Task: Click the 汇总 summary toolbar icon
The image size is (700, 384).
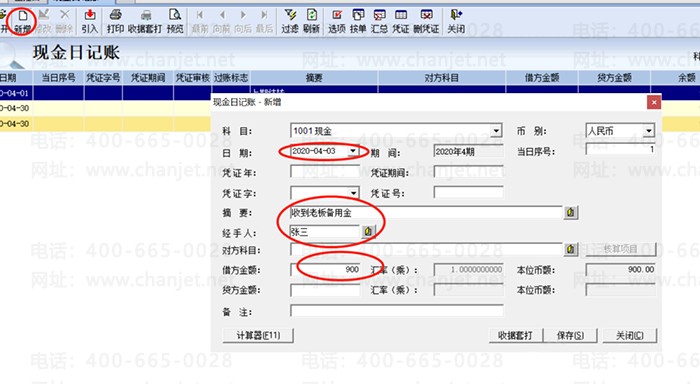Action: (x=379, y=21)
